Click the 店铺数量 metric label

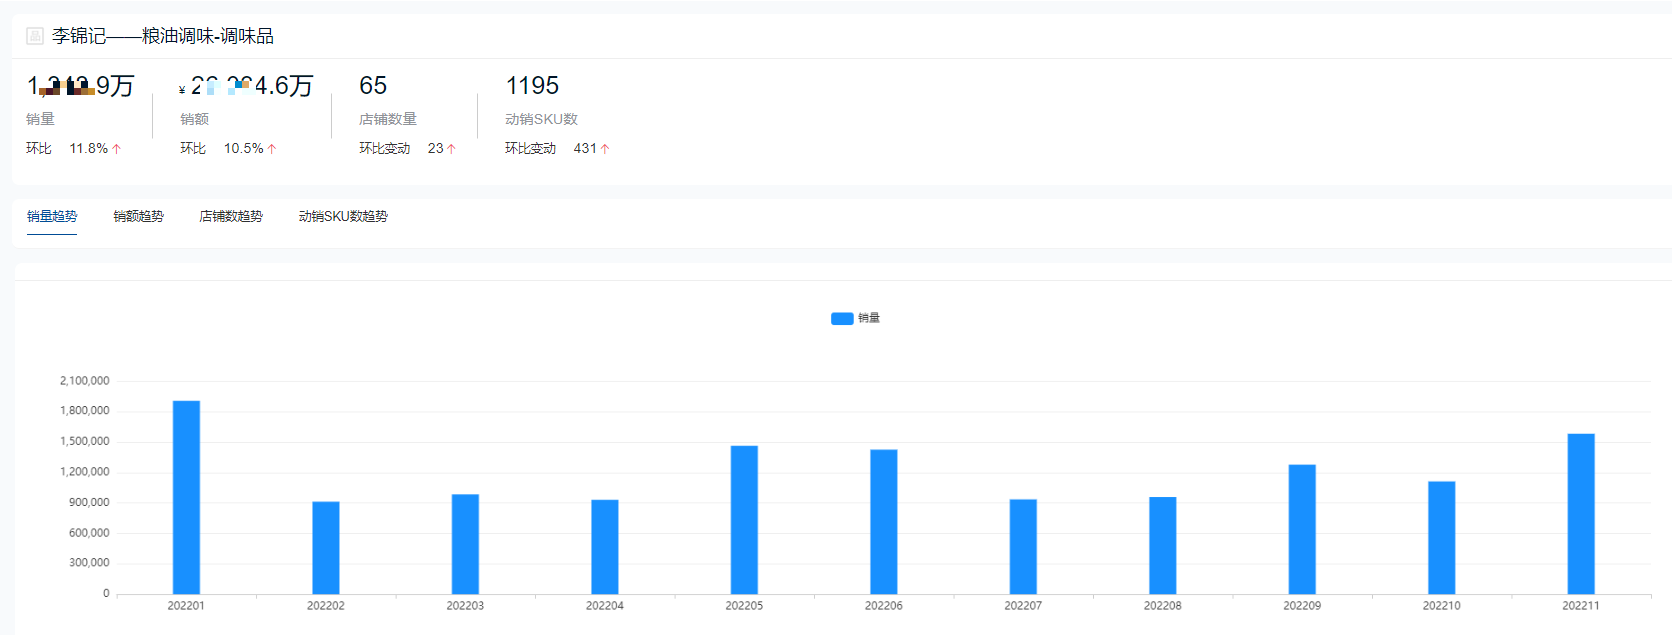point(388,119)
